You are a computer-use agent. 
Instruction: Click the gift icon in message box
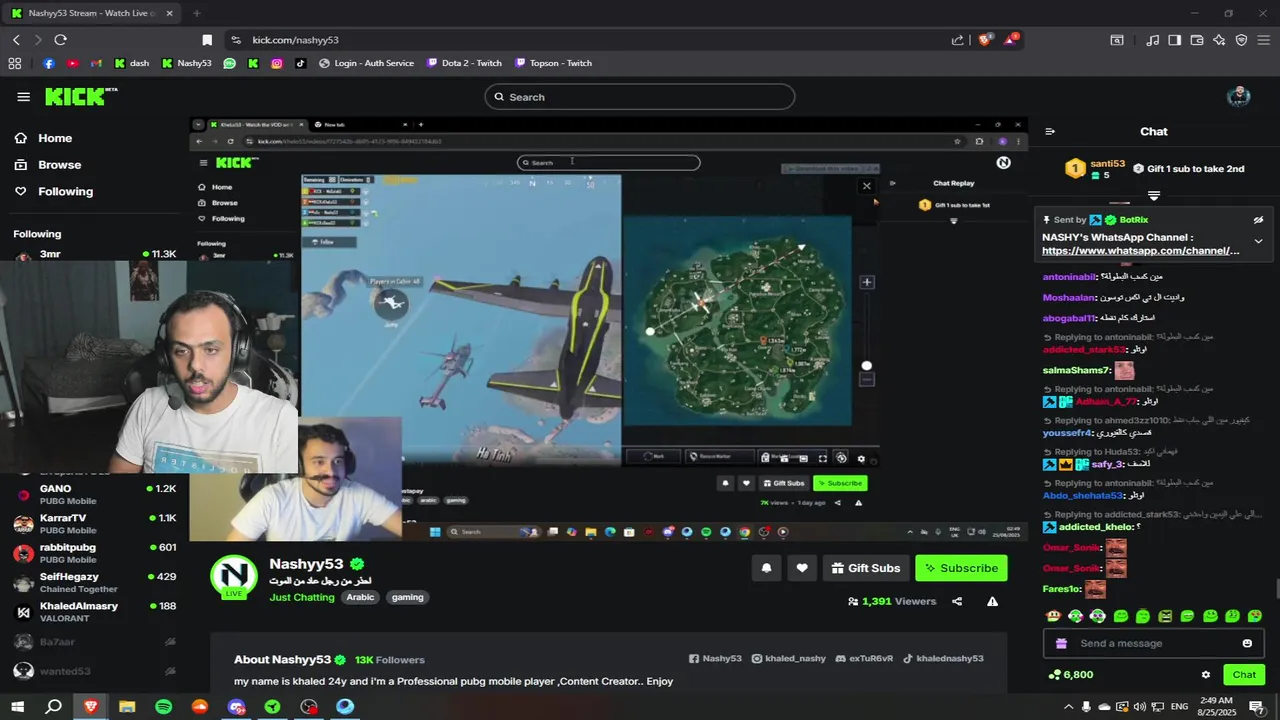[1061, 643]
